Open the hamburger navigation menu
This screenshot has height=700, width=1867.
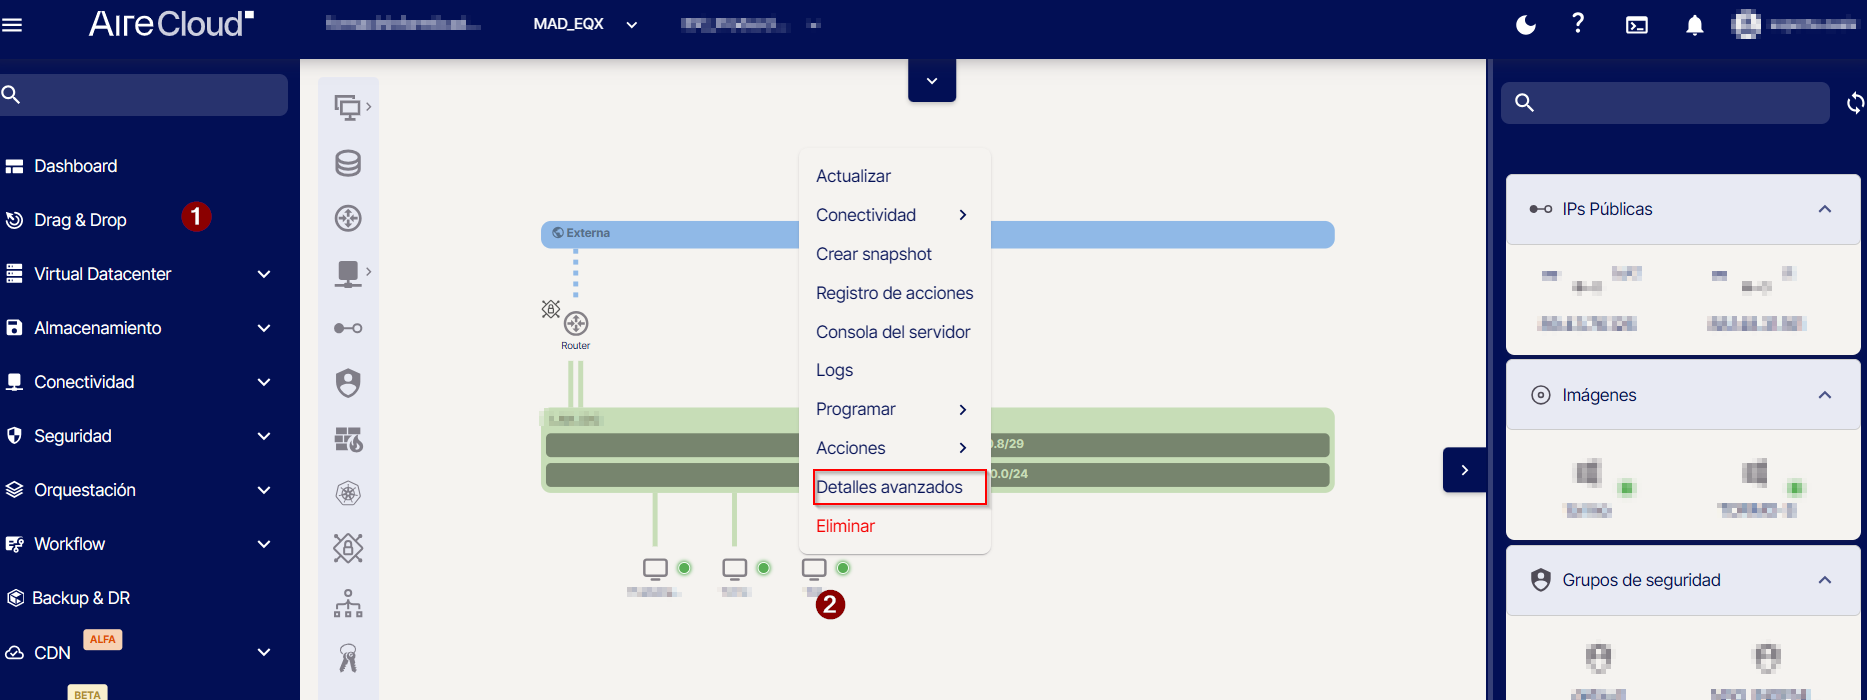click(12, 25)
